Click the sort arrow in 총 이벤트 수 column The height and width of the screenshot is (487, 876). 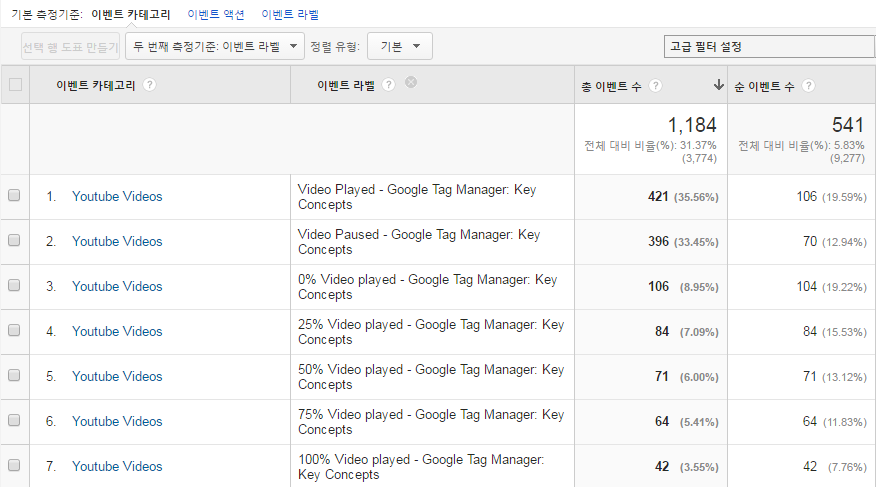(718, 85)
